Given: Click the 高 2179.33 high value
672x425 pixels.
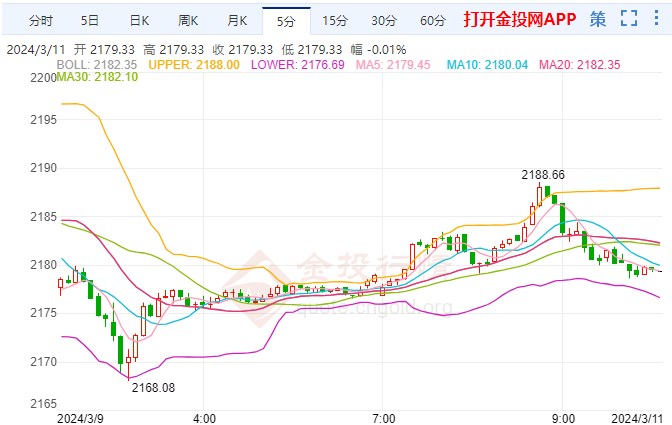Looking at the screenshot, I should click(174, 50).
